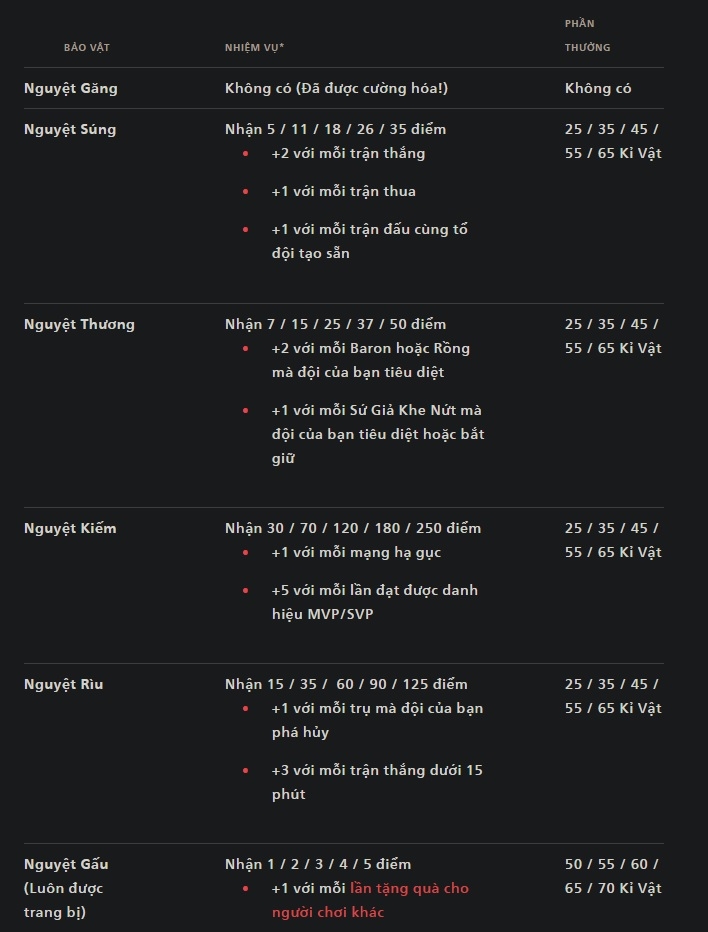708x932 pixels.
Task: Select the Nguyệt Súng row title
Action: point(70,129)
